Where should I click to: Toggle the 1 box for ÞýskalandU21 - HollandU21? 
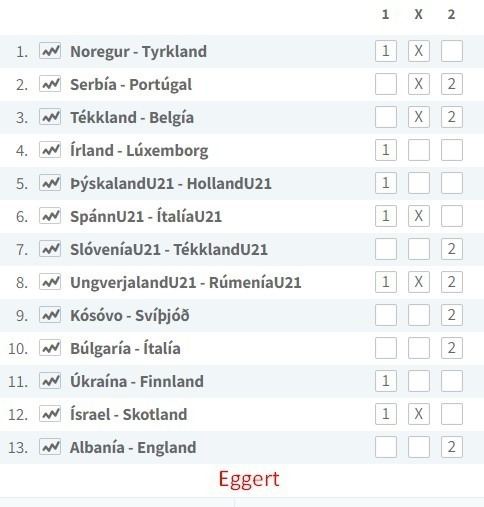click(386, 183)
